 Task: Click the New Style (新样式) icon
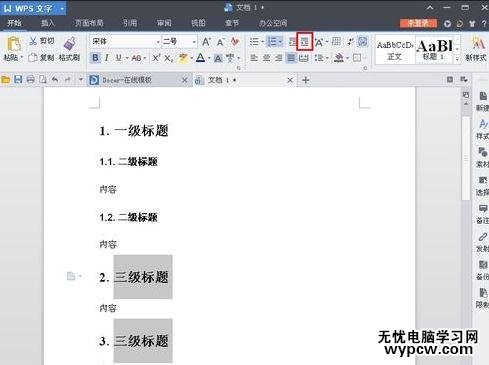coord(479,44)
